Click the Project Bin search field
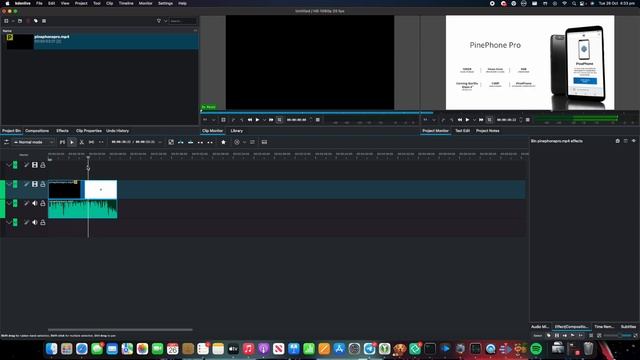 tap(182, 21)
